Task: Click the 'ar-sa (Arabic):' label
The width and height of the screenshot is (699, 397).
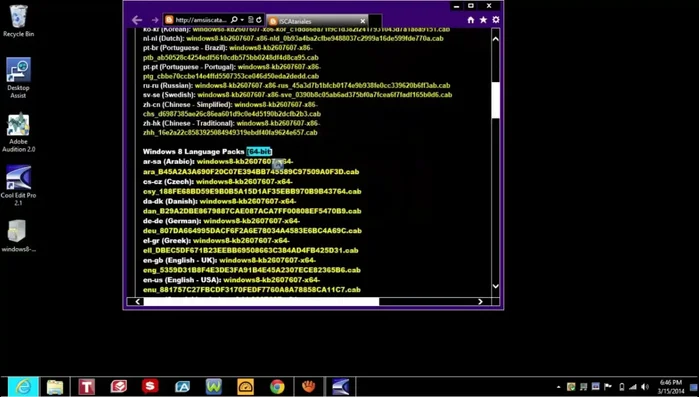Action: point(169,162)
